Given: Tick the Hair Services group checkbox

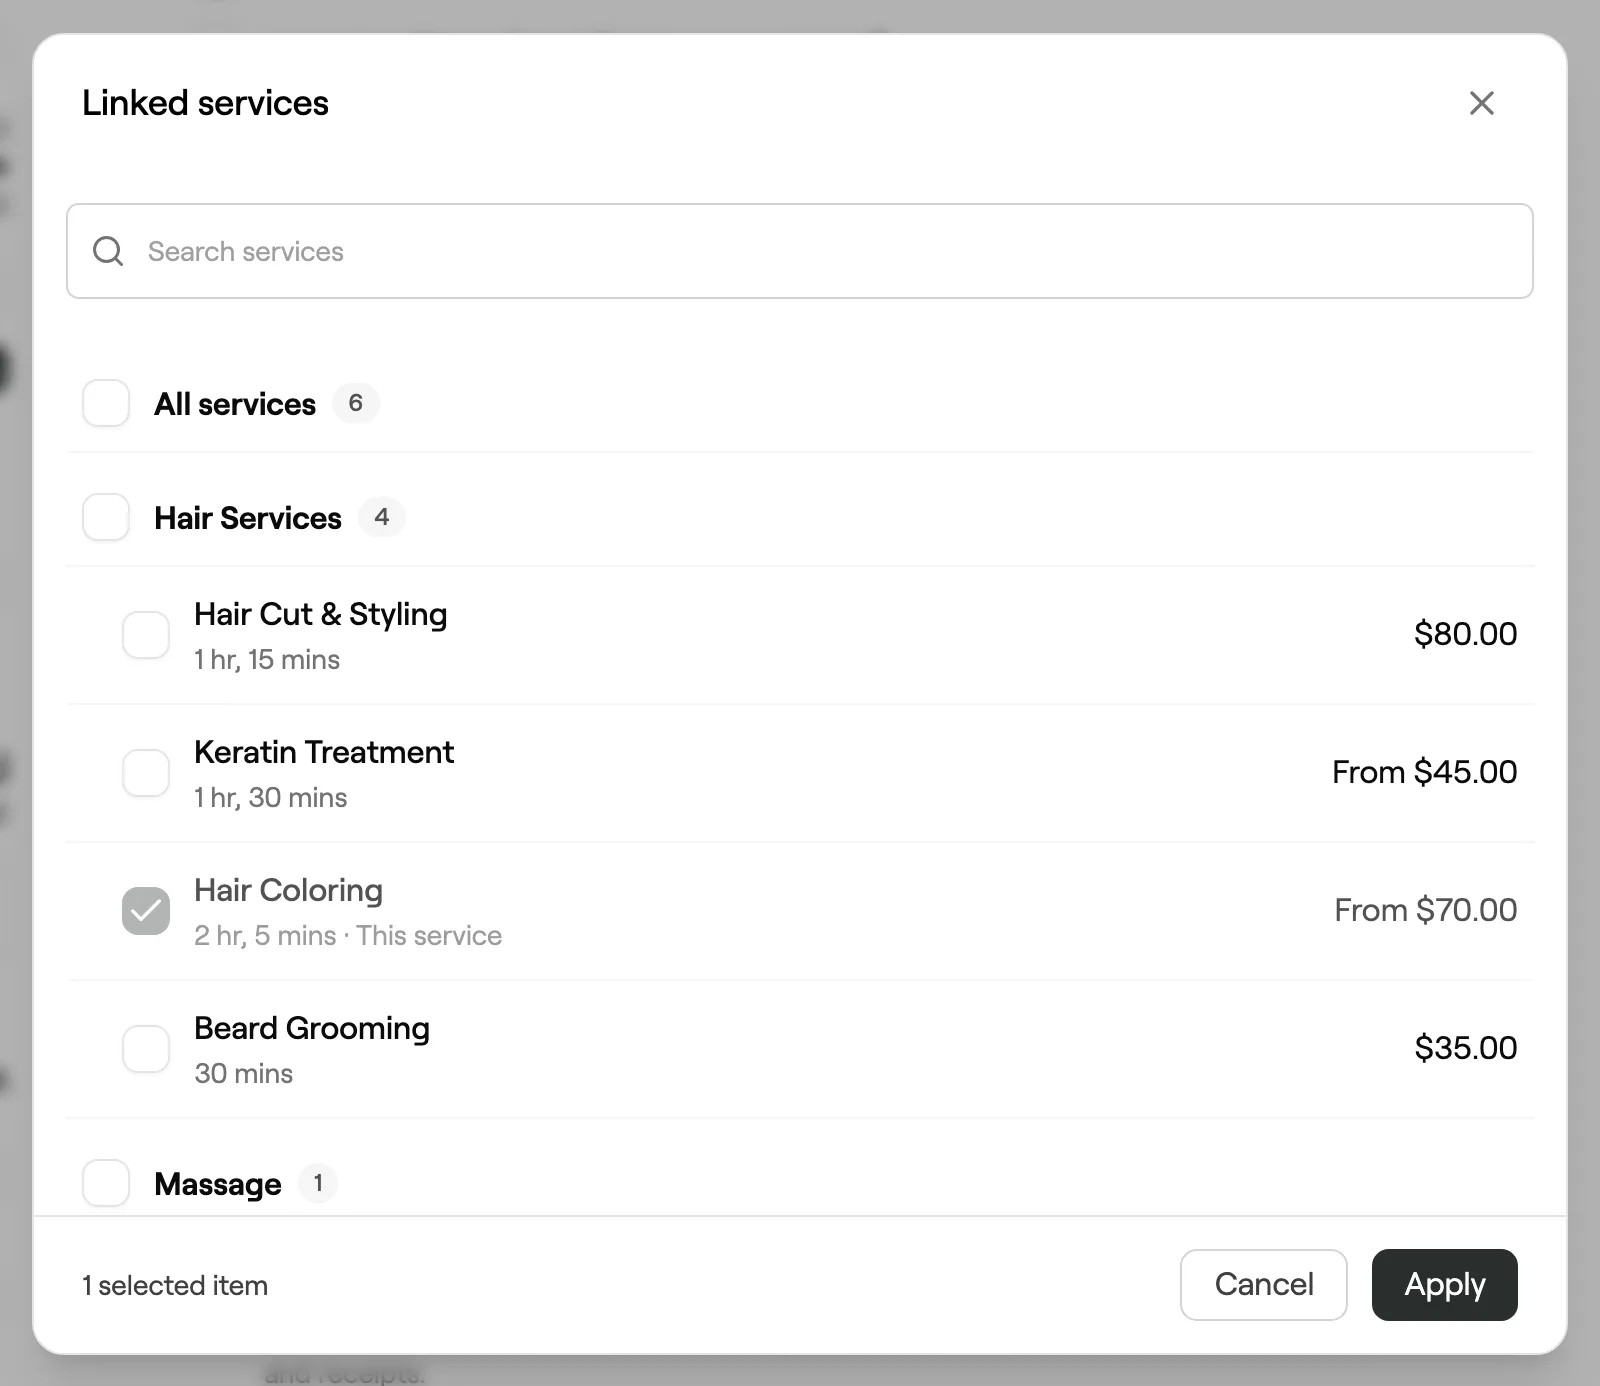Looking at the screenshot, I should tap(106, 517).
